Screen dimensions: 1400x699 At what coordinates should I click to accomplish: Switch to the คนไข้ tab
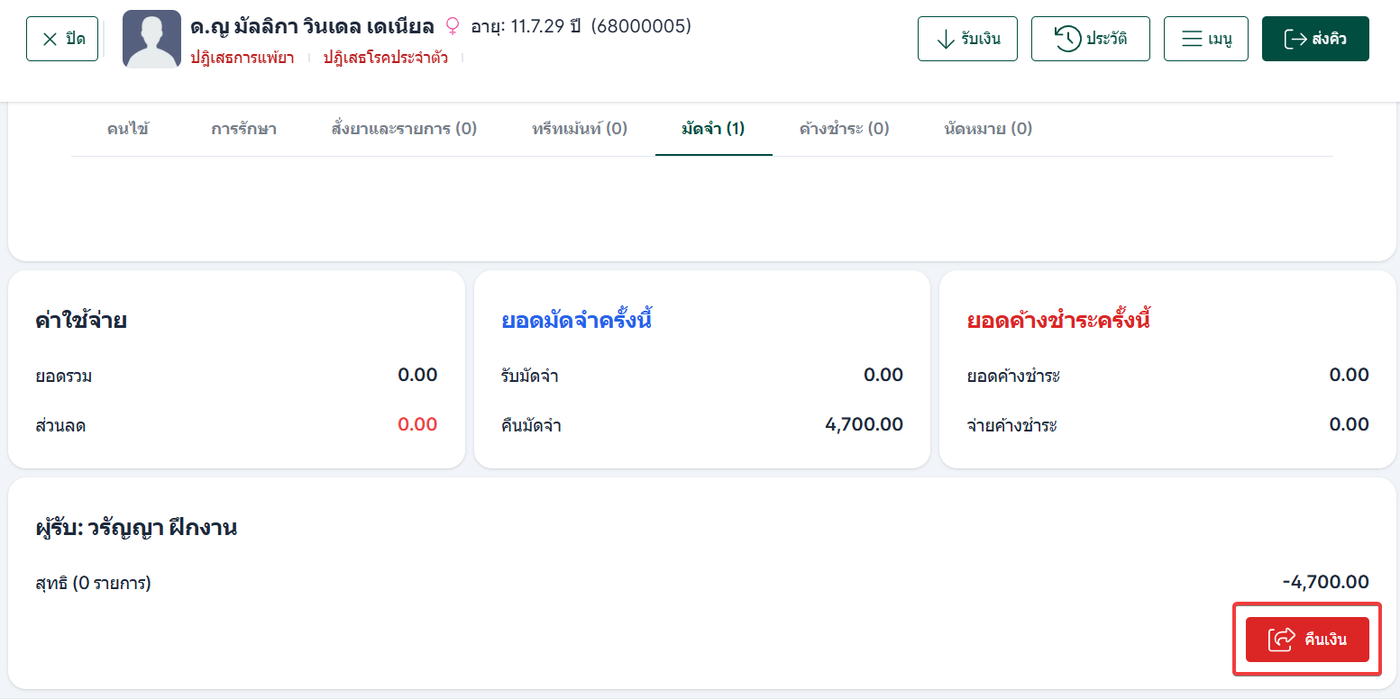pyautogui.click(x=128, y=128)
